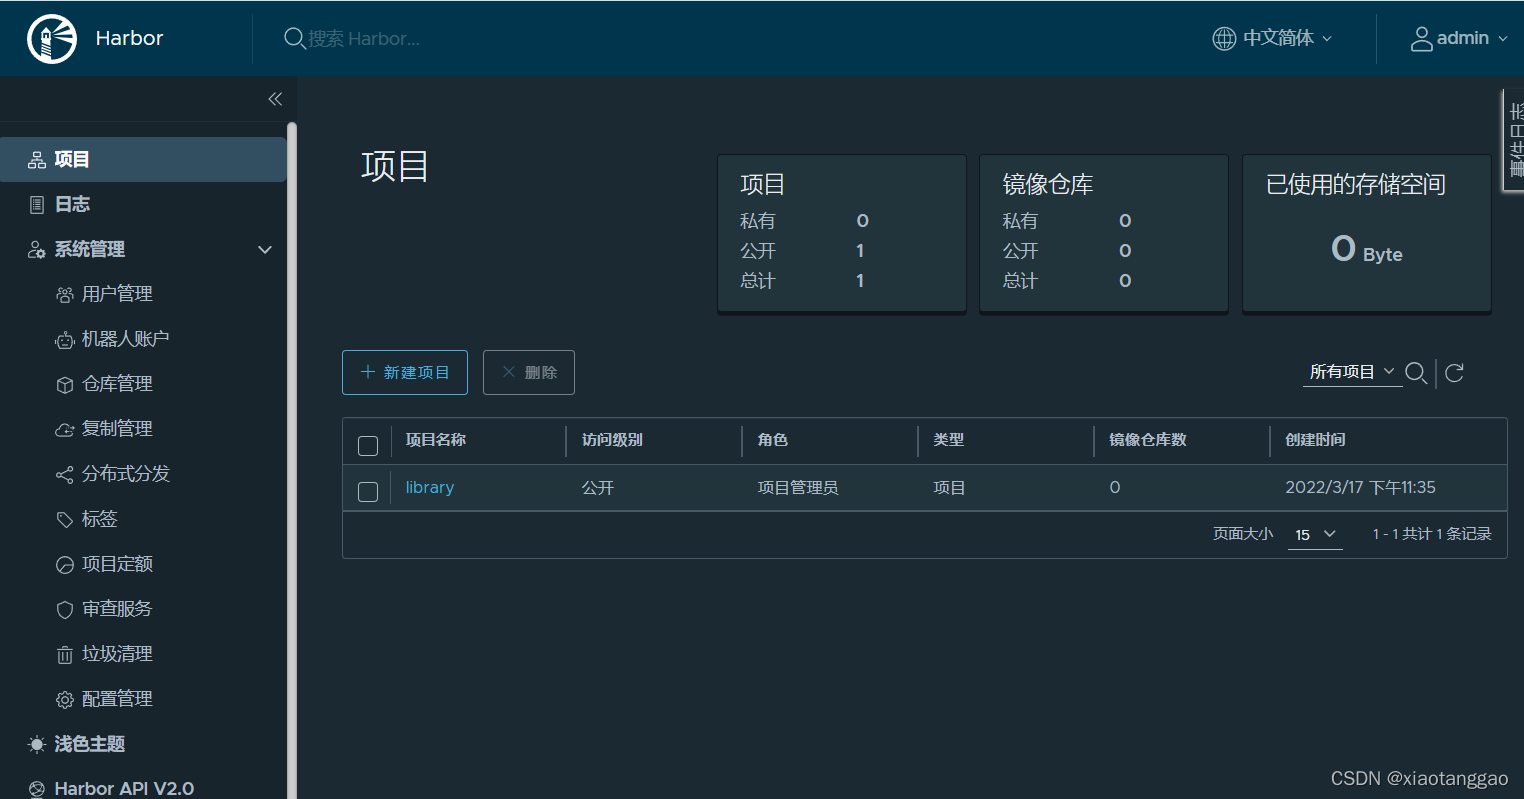1524x799 pixels.
Task: Go to 标签 page
Action: click(100, 519)
